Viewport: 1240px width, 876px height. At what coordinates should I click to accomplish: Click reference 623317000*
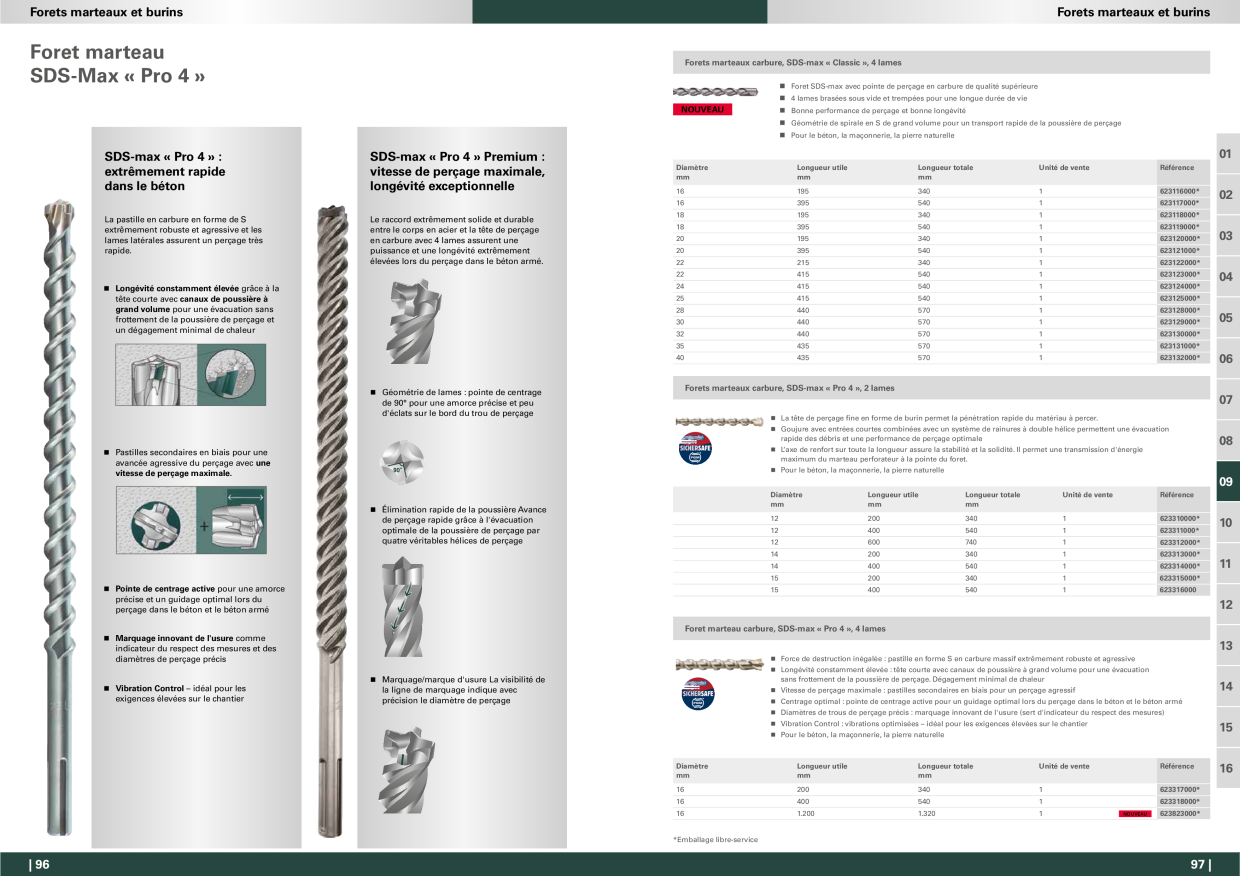(x=1179, y=790)
